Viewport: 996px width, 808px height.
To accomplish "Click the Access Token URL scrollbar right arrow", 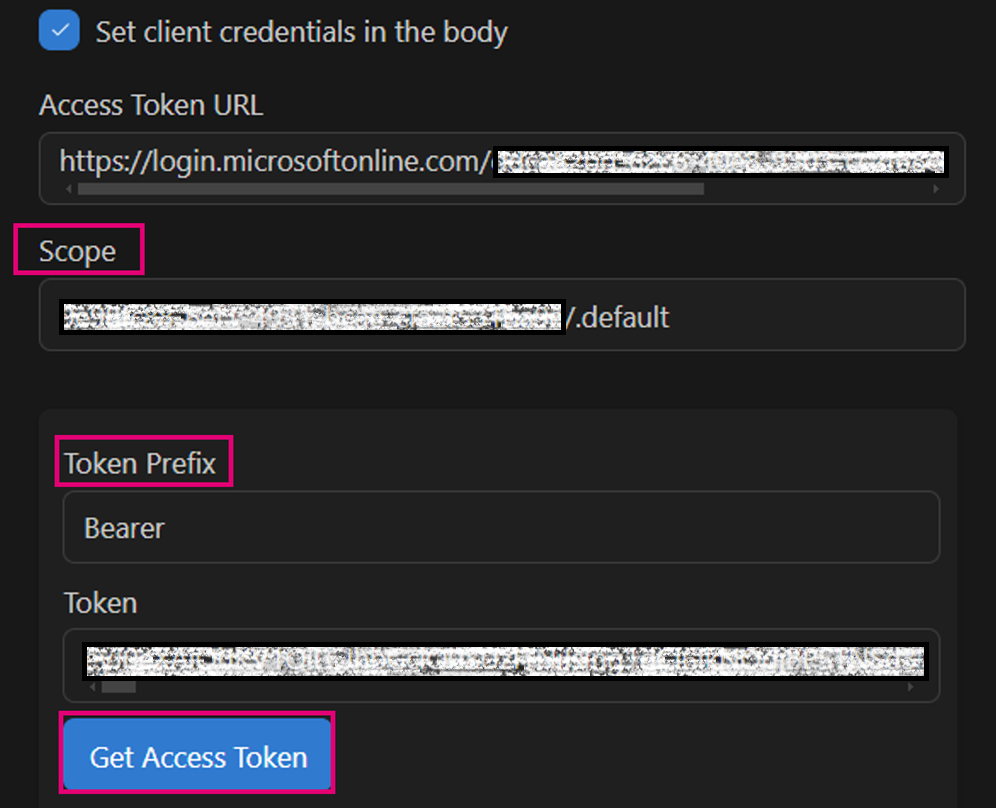I will tap(936, 188).
